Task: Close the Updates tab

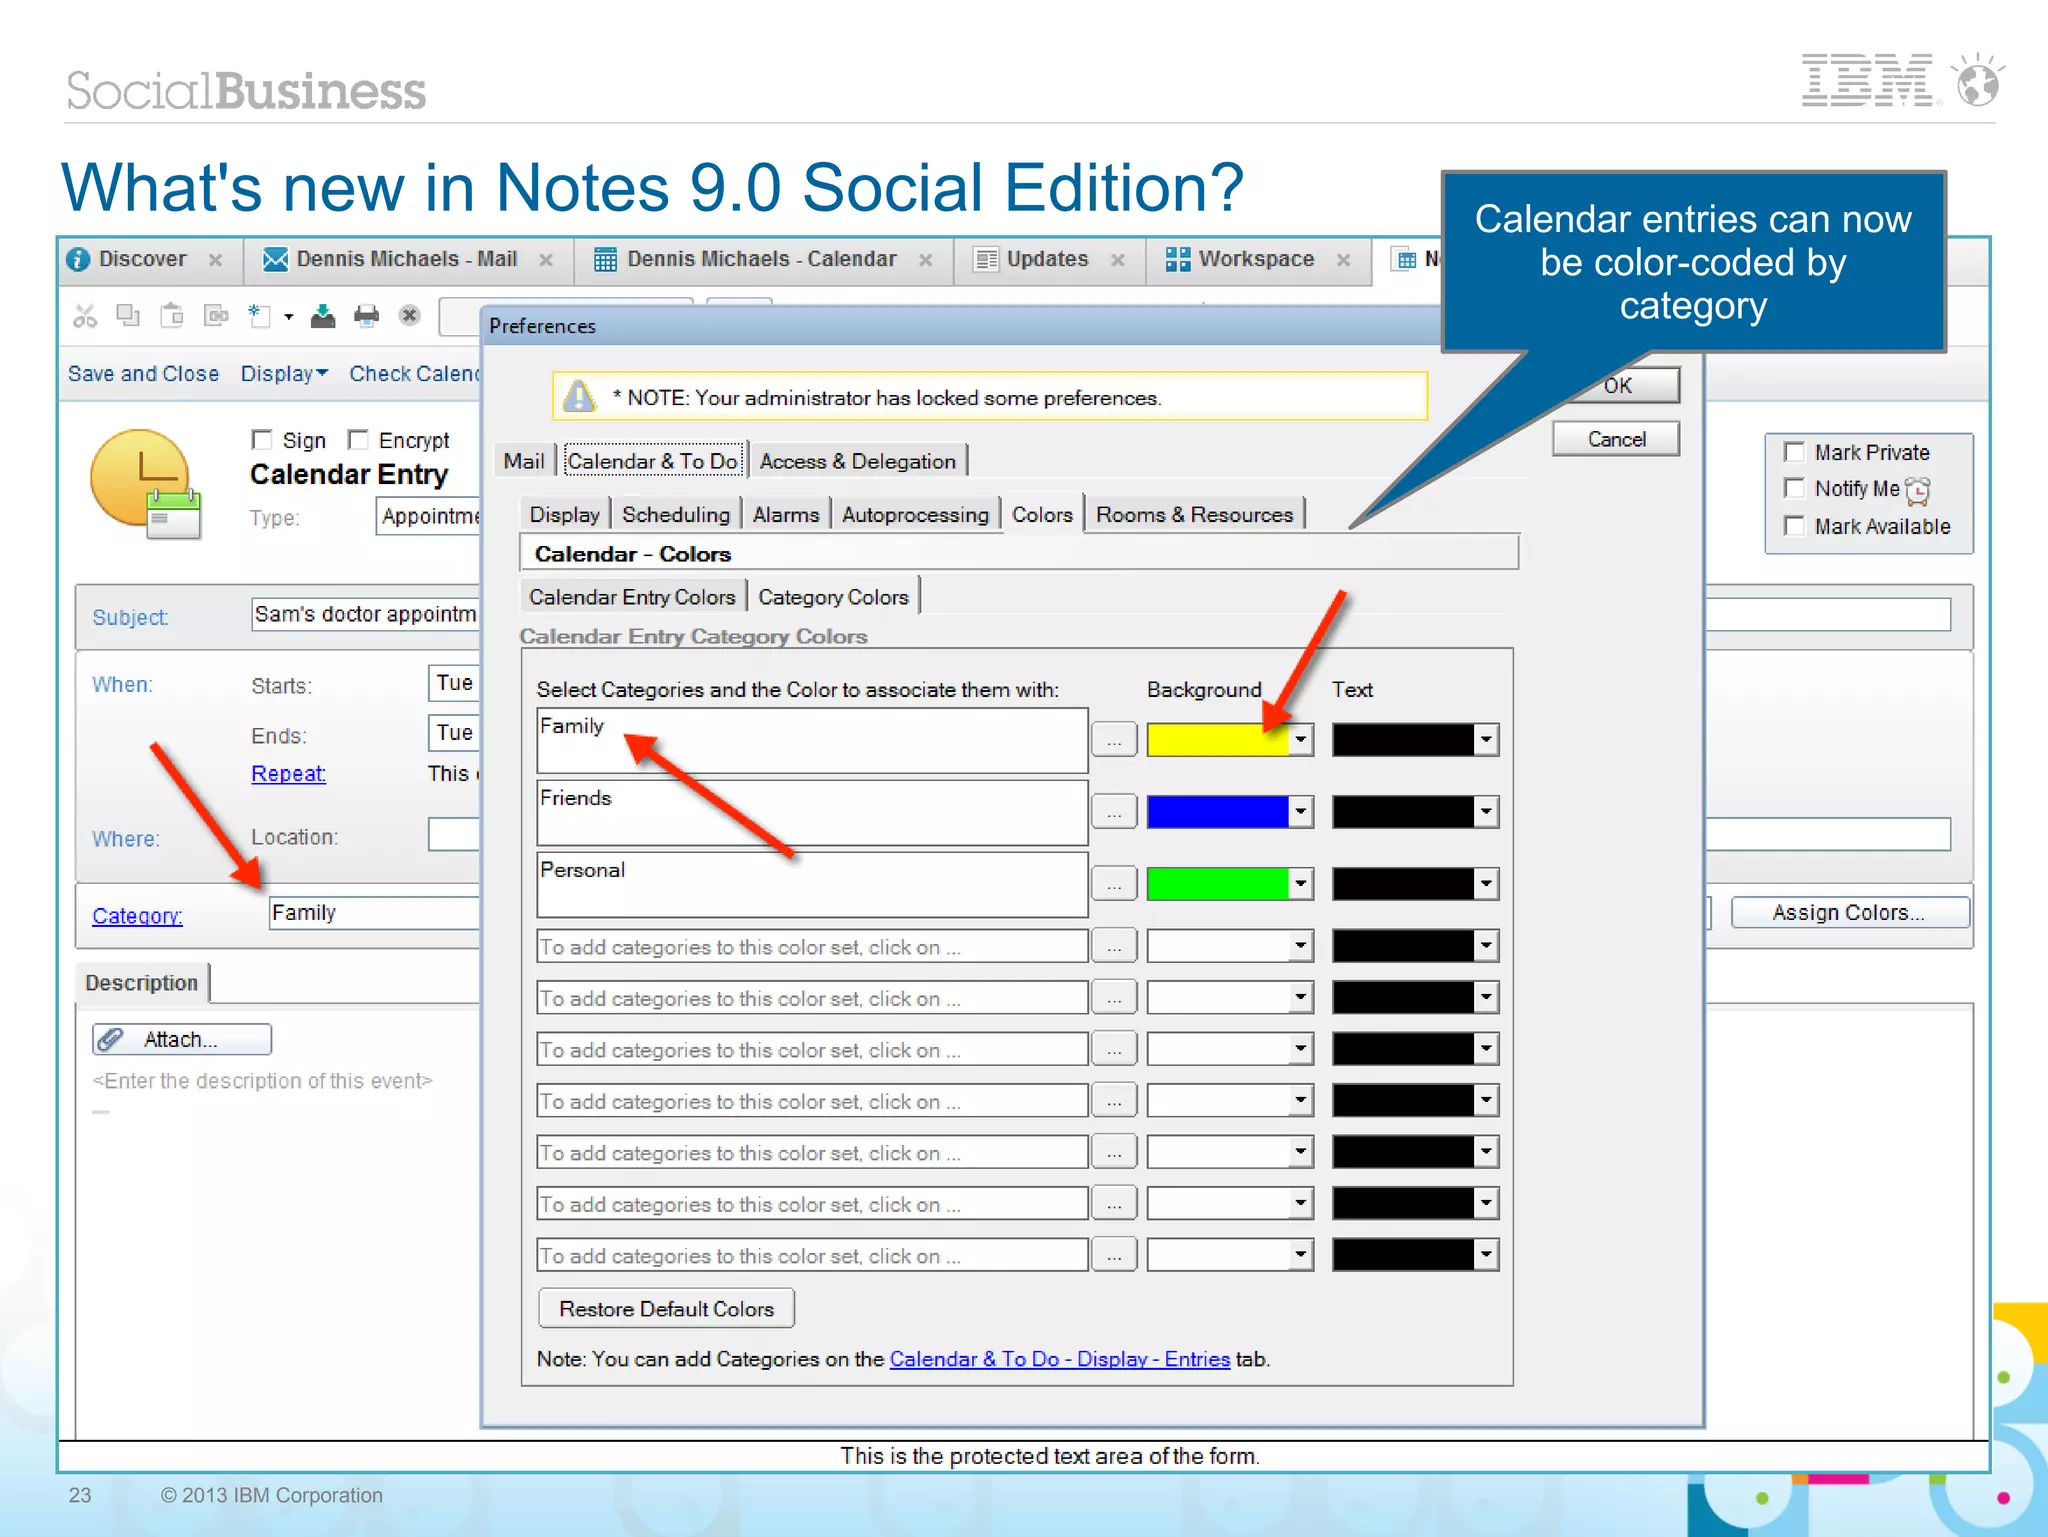Action: point(1118,260)
